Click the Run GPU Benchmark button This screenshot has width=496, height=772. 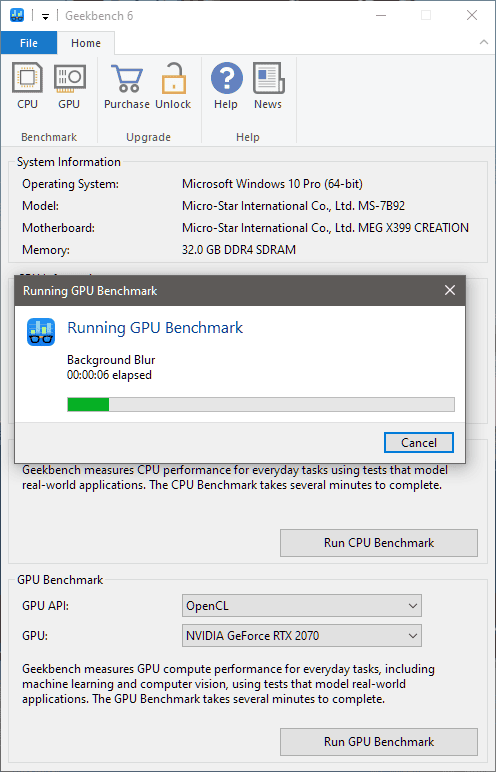click(379, 741)
